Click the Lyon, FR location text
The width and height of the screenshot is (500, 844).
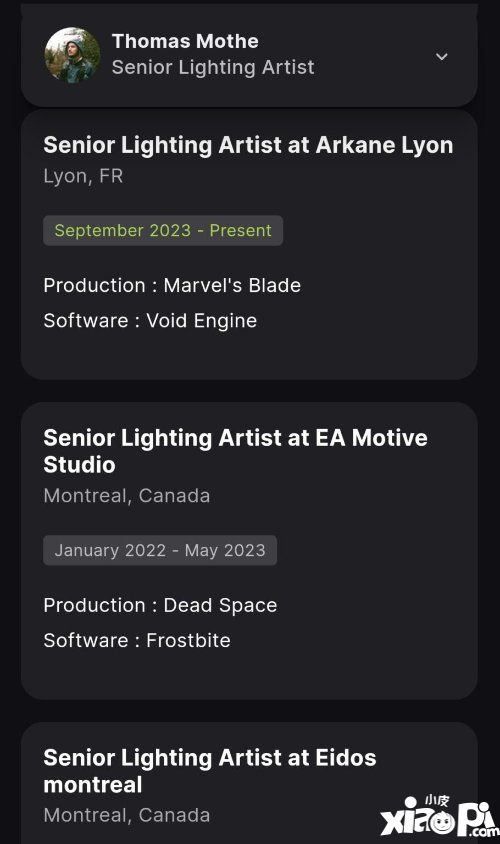click(83, 177)
